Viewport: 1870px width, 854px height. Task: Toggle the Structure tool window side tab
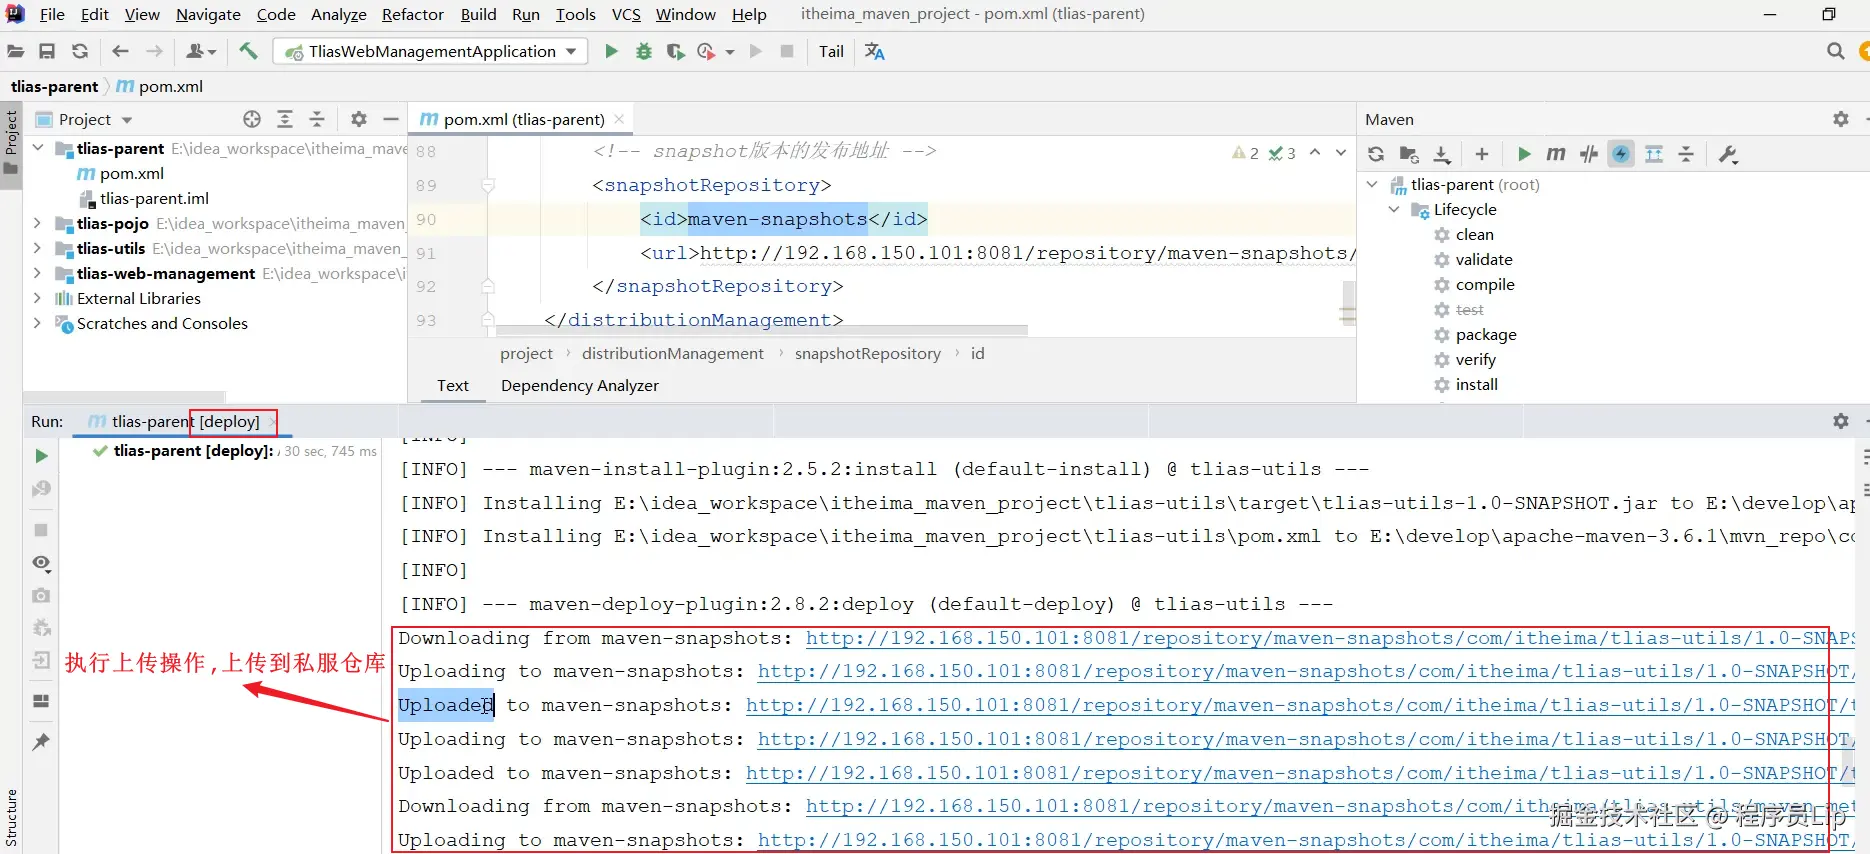tap(11, 818)
